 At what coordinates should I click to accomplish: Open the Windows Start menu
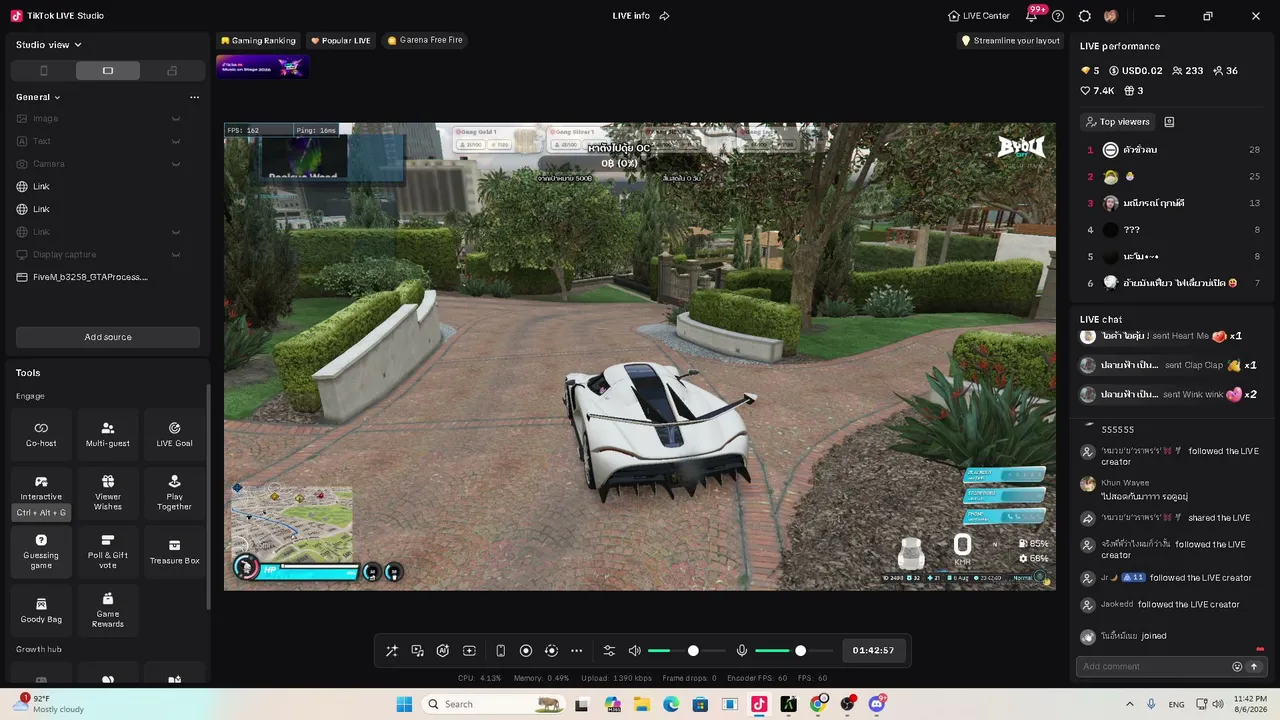click(x=404, y=704)
